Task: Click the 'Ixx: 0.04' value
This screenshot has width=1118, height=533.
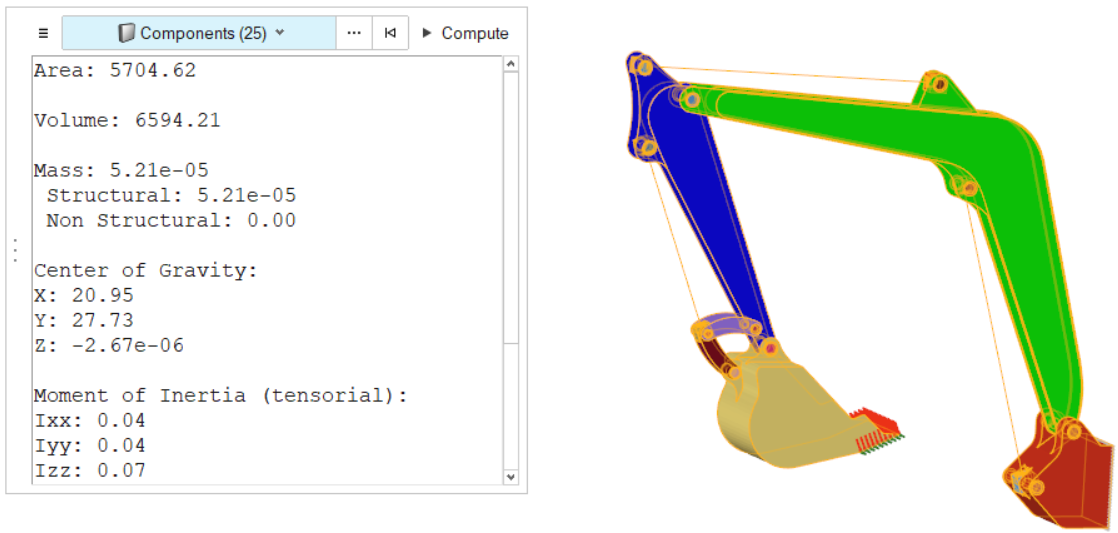Action: (90, 420)
